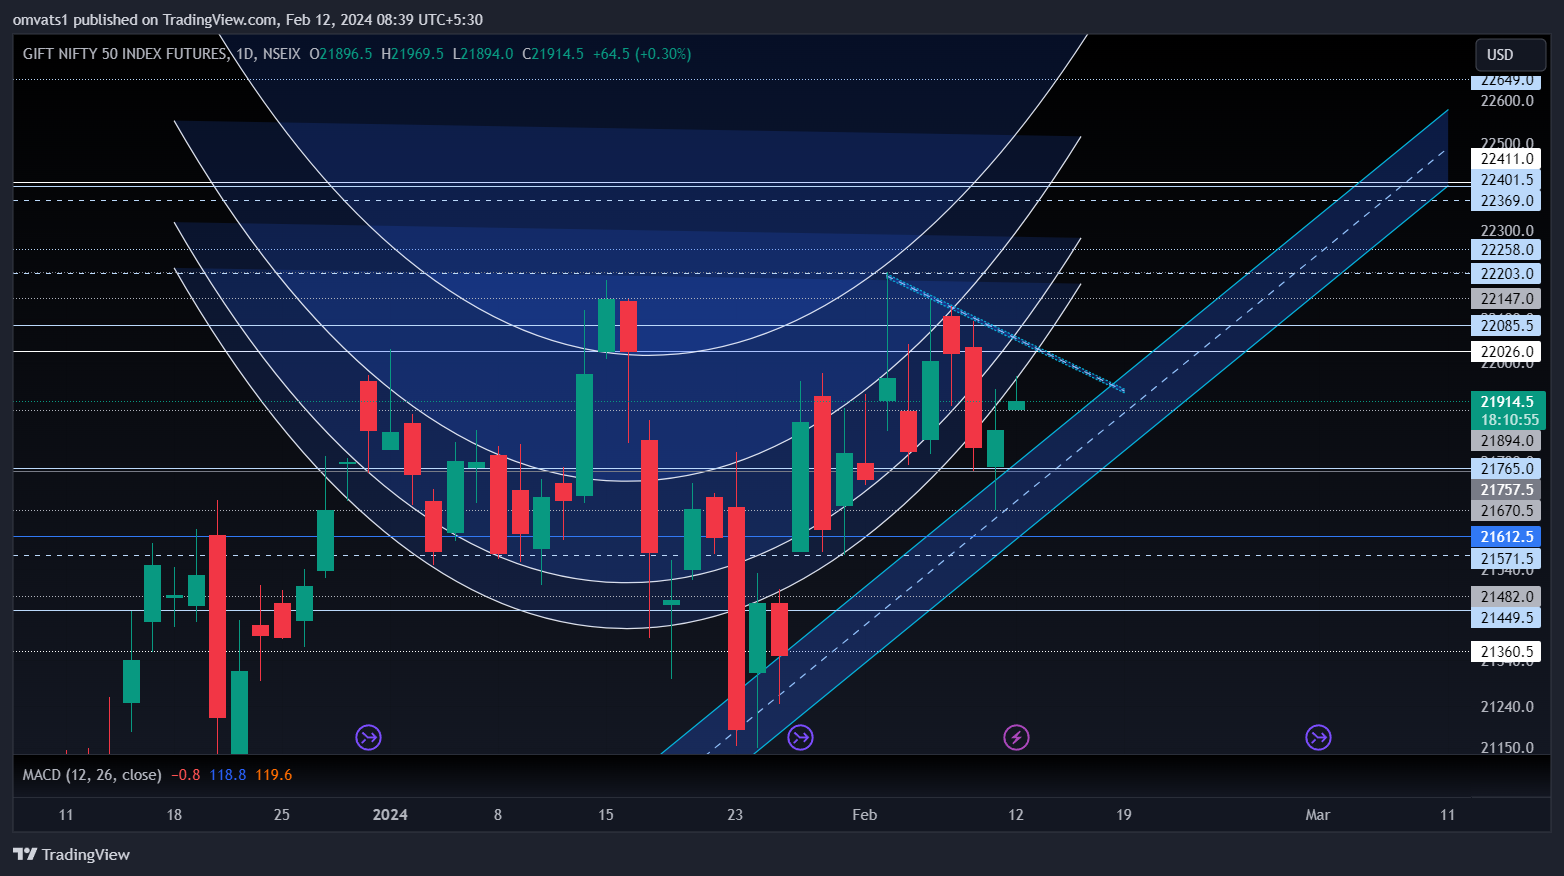The image size is (1564, 876).
Task: Click the 22401.5 price label
Action: 1506,180
